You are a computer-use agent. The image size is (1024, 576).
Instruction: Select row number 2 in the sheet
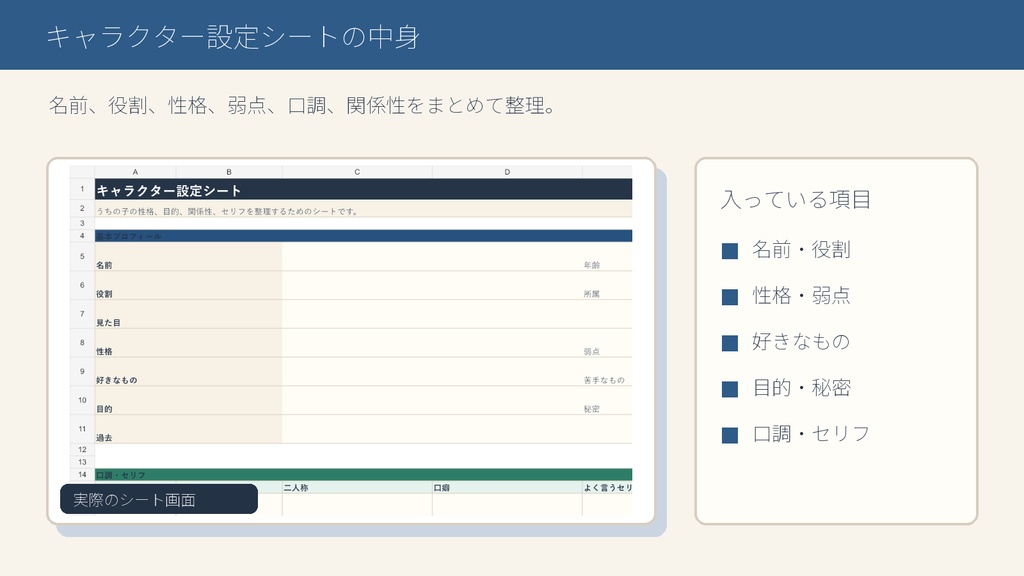coord(82,208)
